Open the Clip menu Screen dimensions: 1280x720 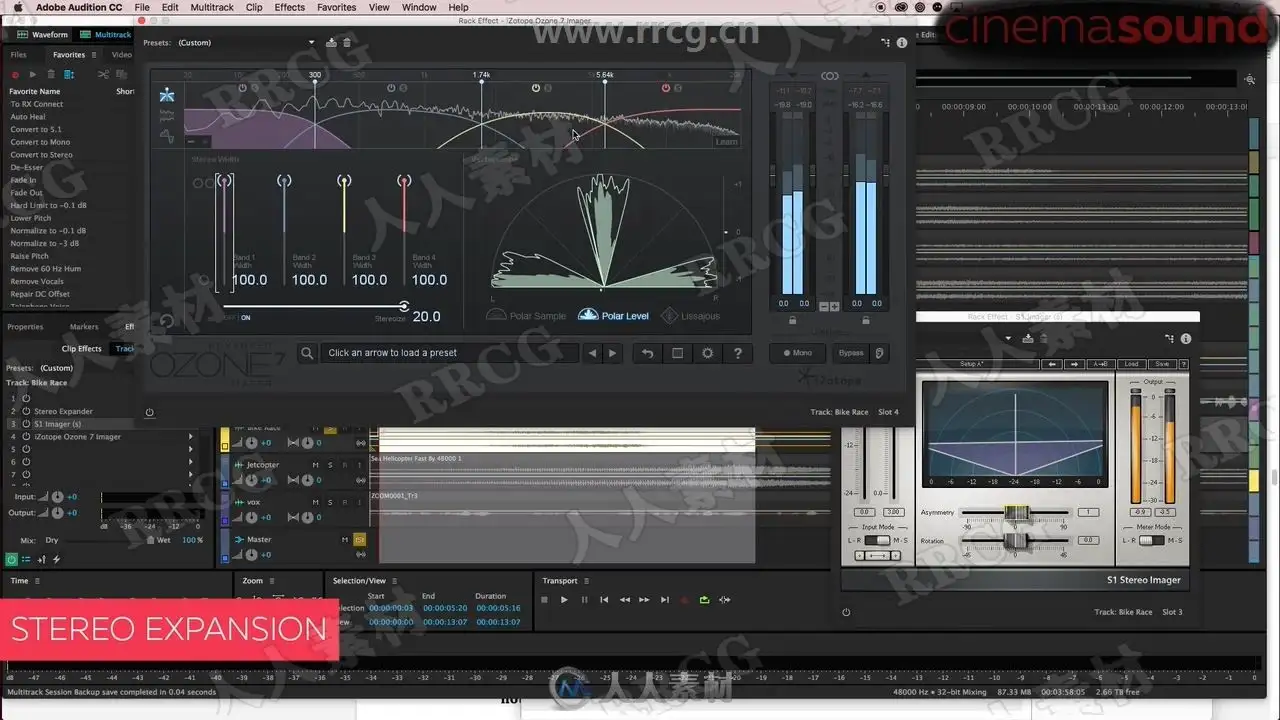pos(254,7)
